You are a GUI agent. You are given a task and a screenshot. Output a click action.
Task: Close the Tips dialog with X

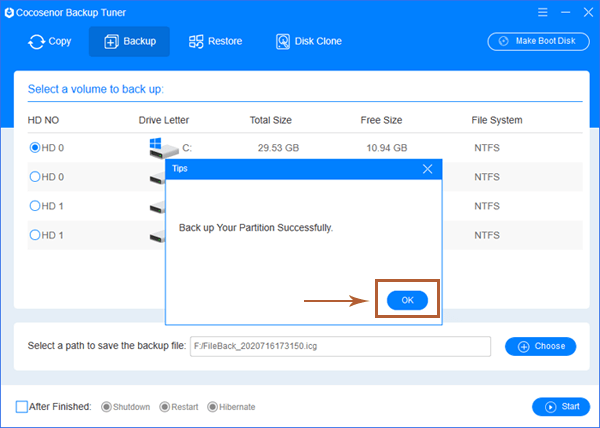[x=427, y=169]
